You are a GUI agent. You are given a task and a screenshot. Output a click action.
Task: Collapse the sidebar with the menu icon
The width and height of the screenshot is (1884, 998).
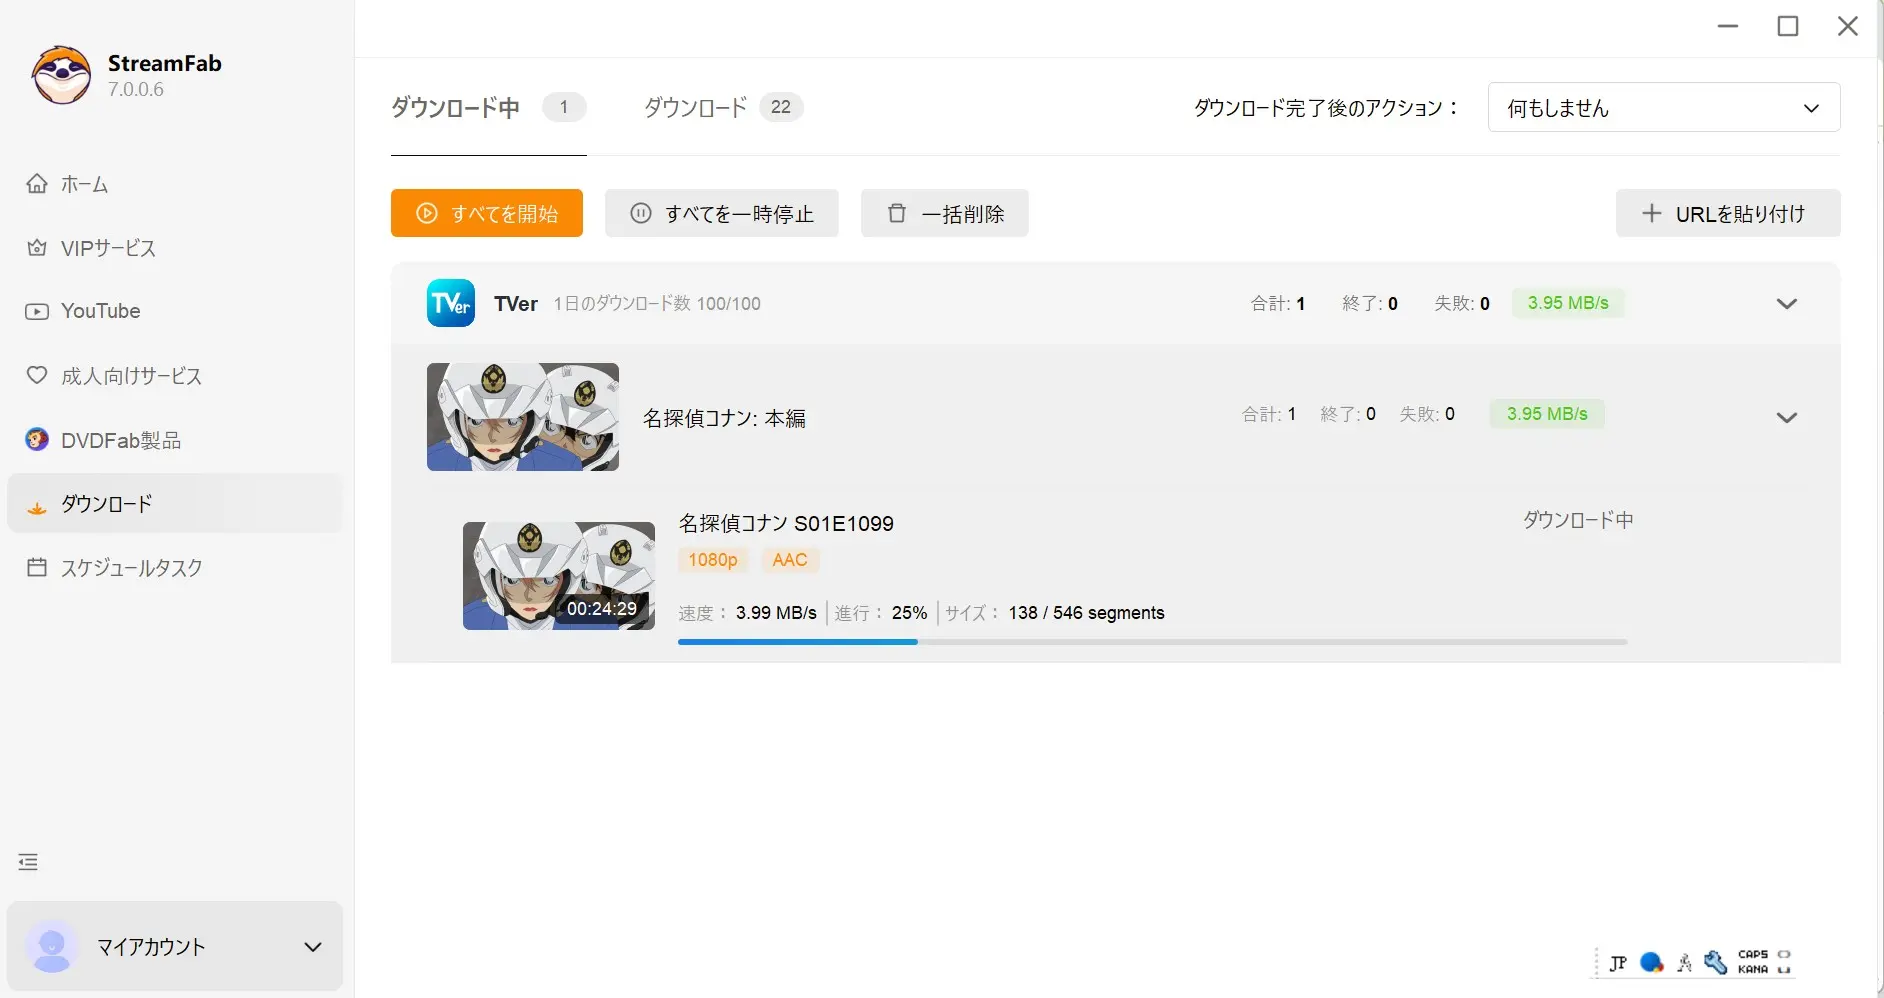tap(28, 862)
